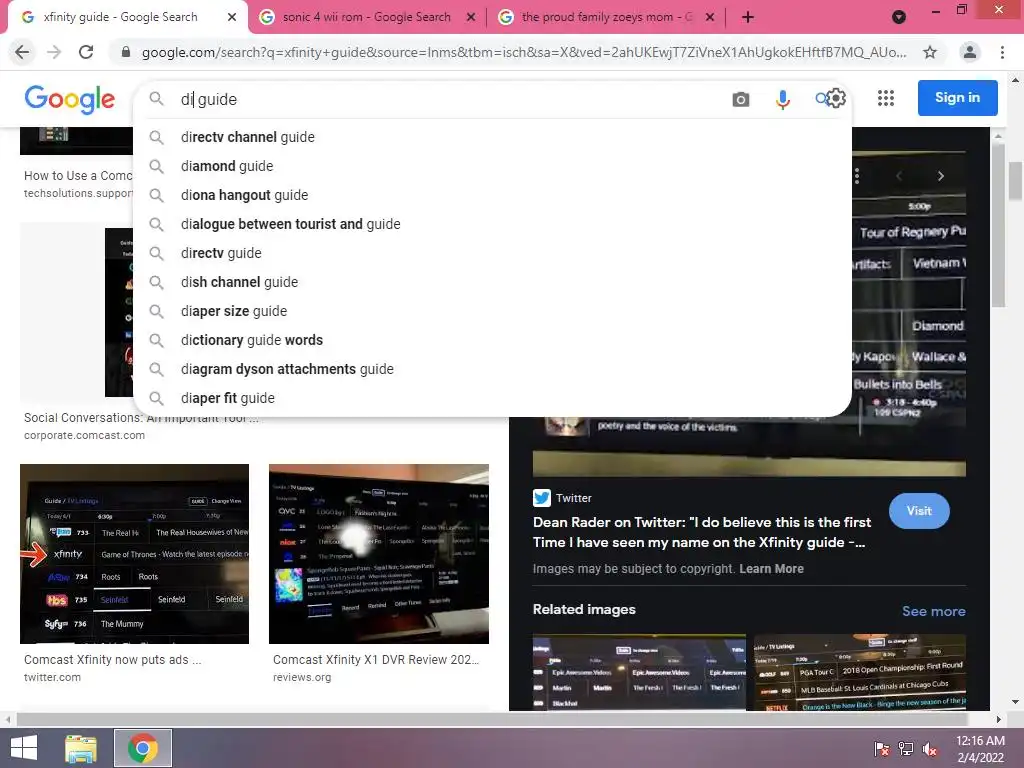Switch to sonic 4 wii rom tab
Viewport: 1024px width, 768px height.
(367, 17)
